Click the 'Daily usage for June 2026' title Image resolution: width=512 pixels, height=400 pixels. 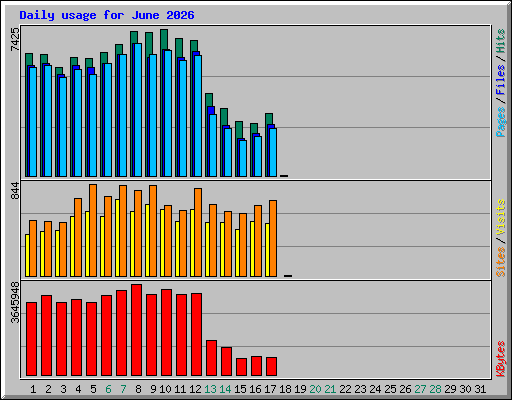coord(107,15)
